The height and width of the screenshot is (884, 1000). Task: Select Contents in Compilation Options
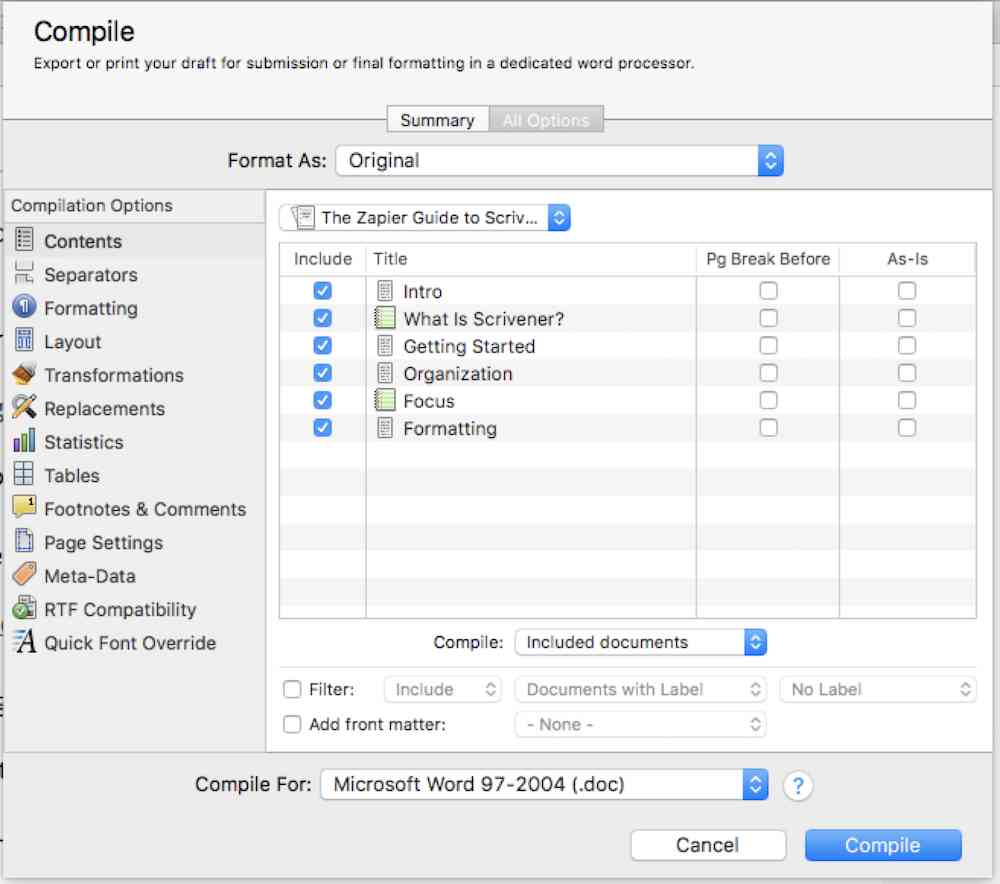click(x=134, y=240)
